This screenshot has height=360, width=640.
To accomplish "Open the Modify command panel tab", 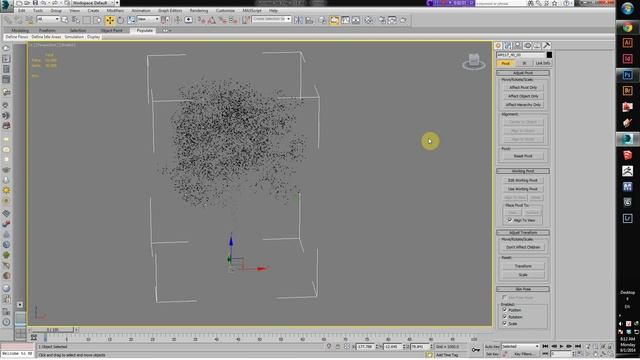I will click(x=508, y=46).
